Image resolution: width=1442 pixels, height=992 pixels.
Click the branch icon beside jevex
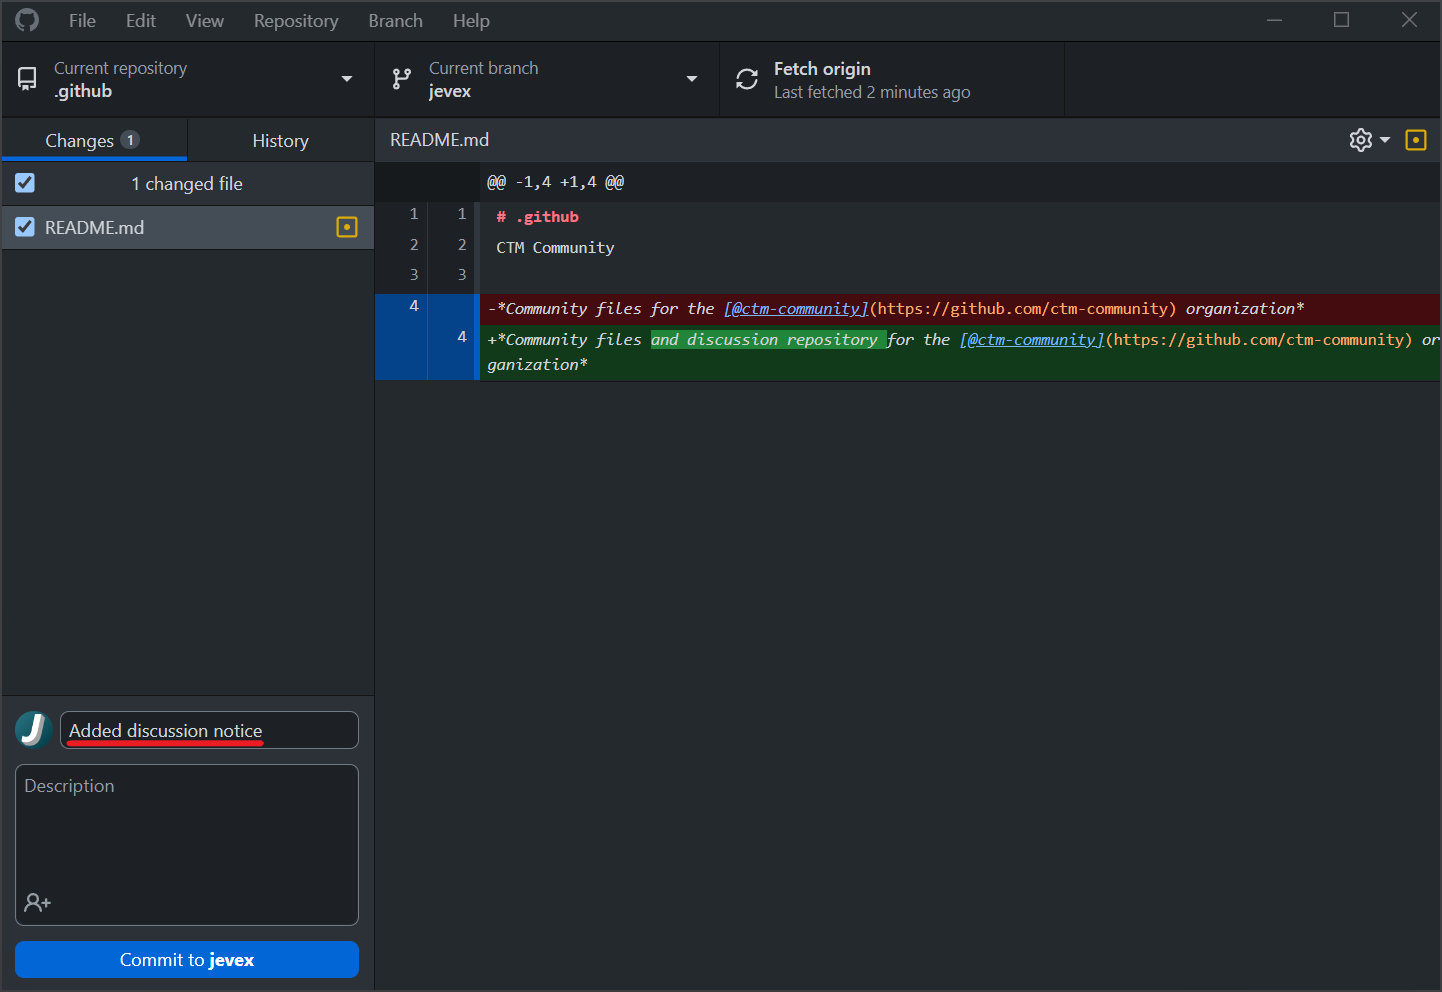point(402,79)
